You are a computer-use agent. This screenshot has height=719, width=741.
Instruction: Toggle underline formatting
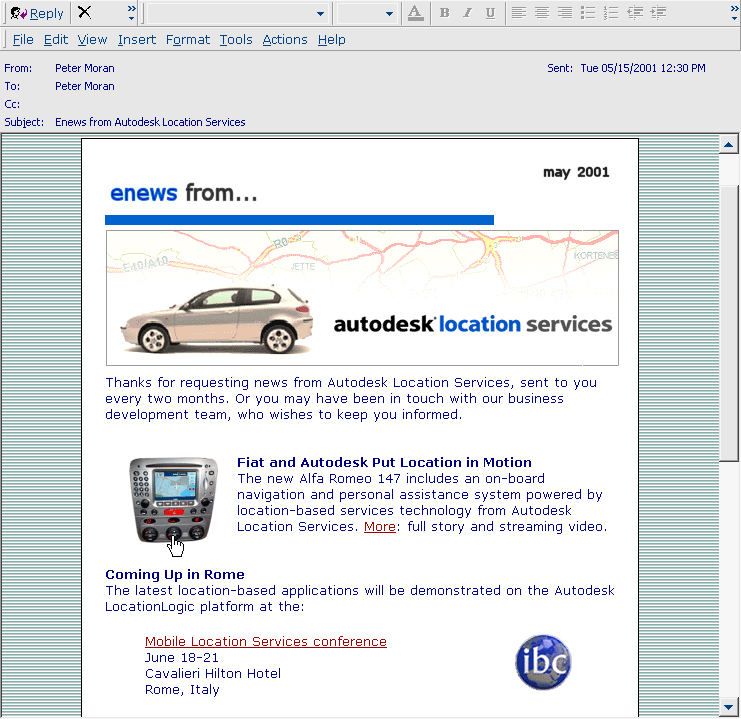point(491,13)
